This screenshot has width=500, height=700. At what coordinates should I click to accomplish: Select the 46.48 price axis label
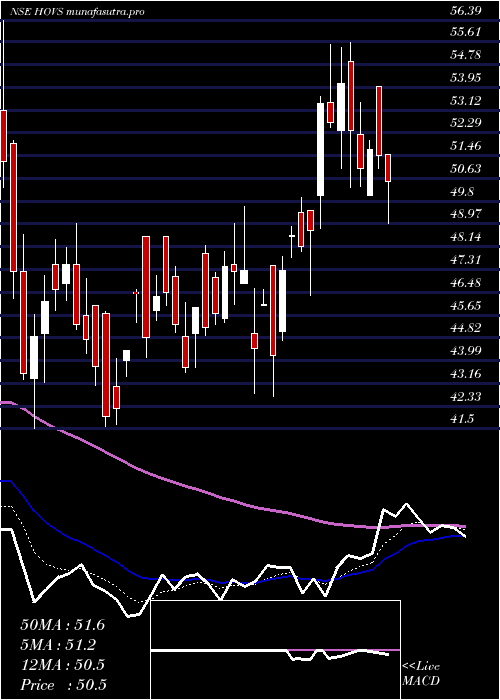click(466, 283)
